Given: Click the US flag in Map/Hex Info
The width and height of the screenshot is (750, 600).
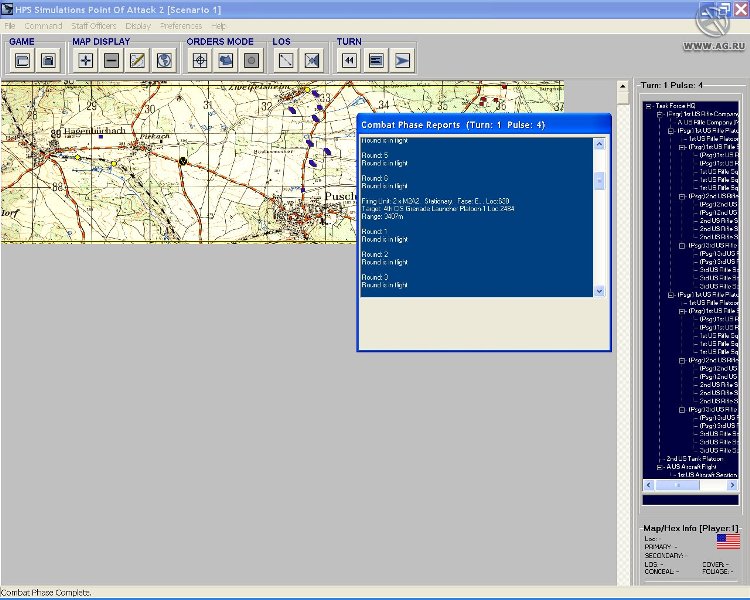Looking at the screenshot, I should [x=728, y=541].
